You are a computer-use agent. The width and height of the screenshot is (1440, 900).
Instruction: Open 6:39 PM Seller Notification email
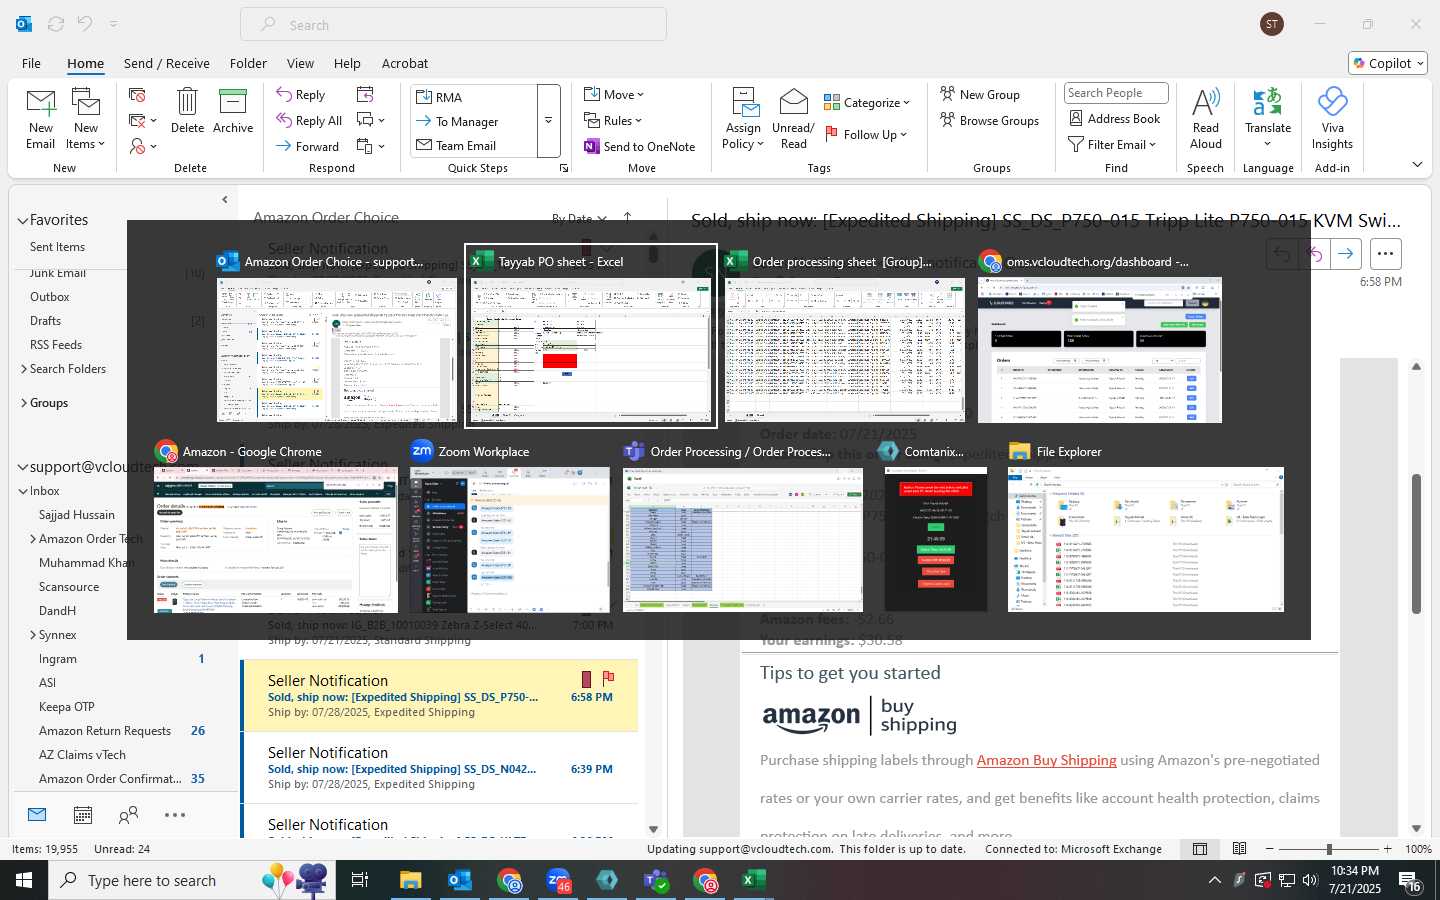(x=440, y=768)
